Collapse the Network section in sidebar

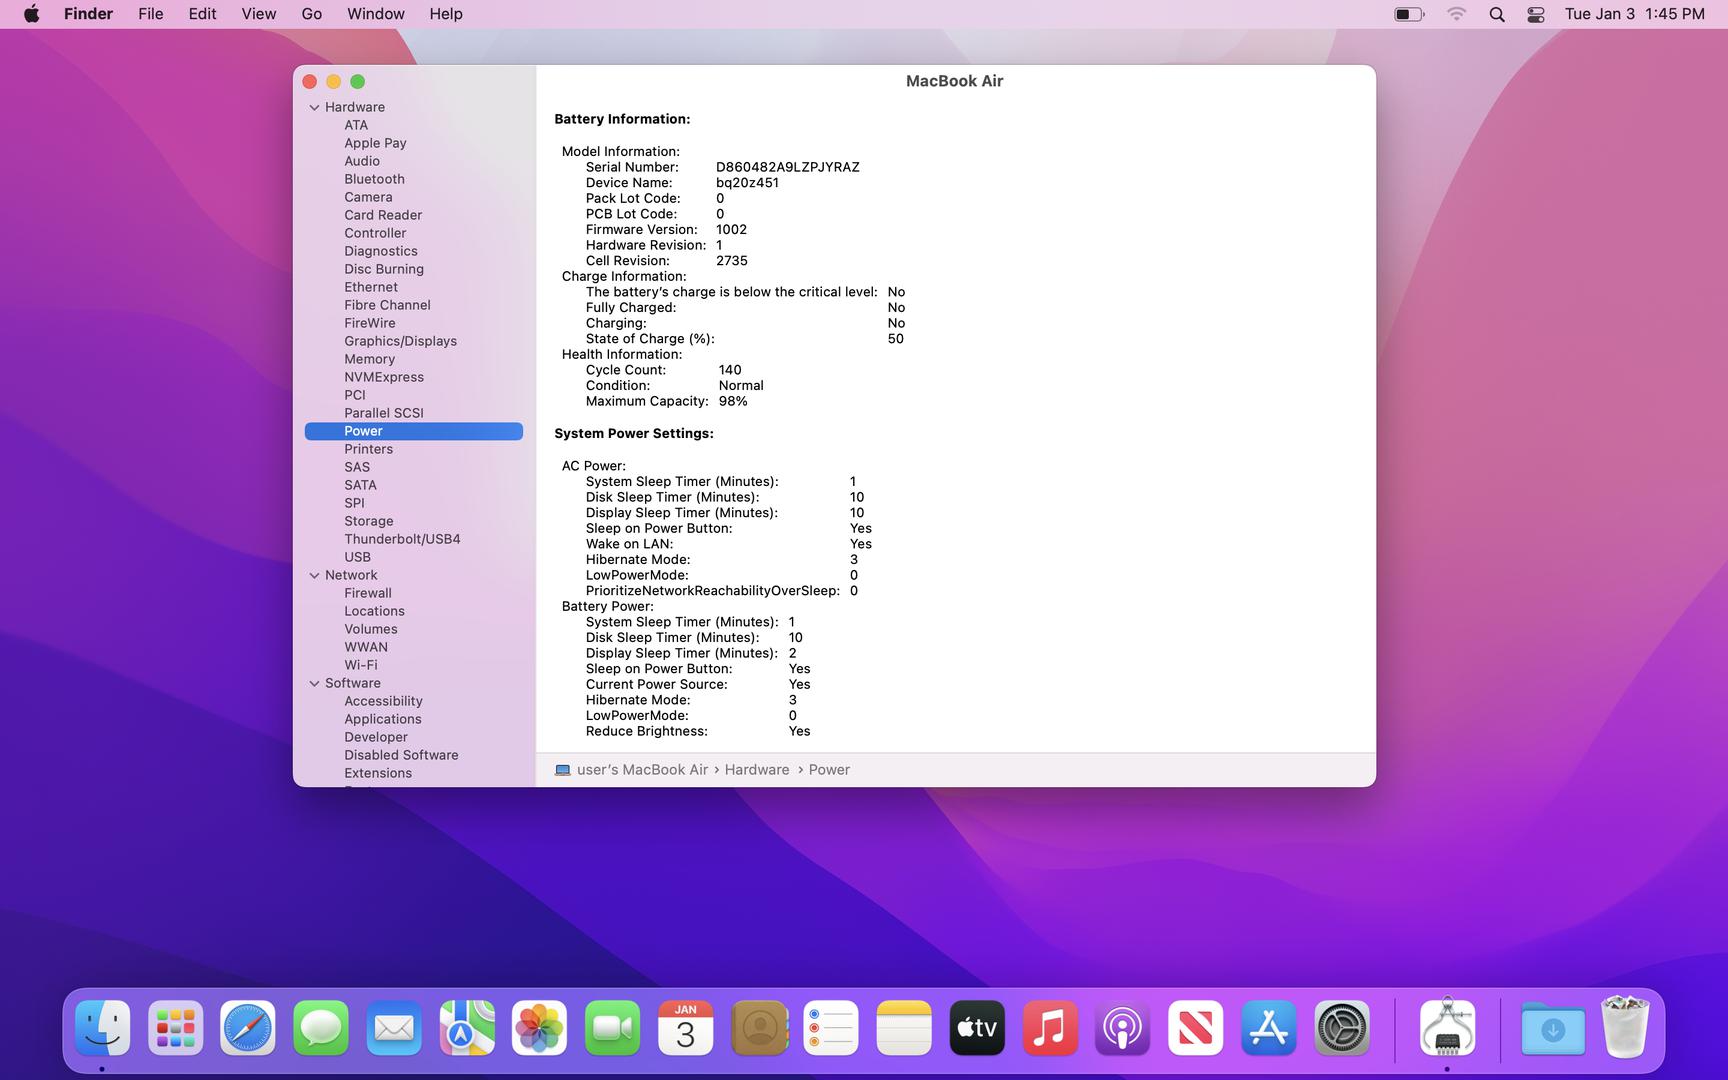point(314,575)
